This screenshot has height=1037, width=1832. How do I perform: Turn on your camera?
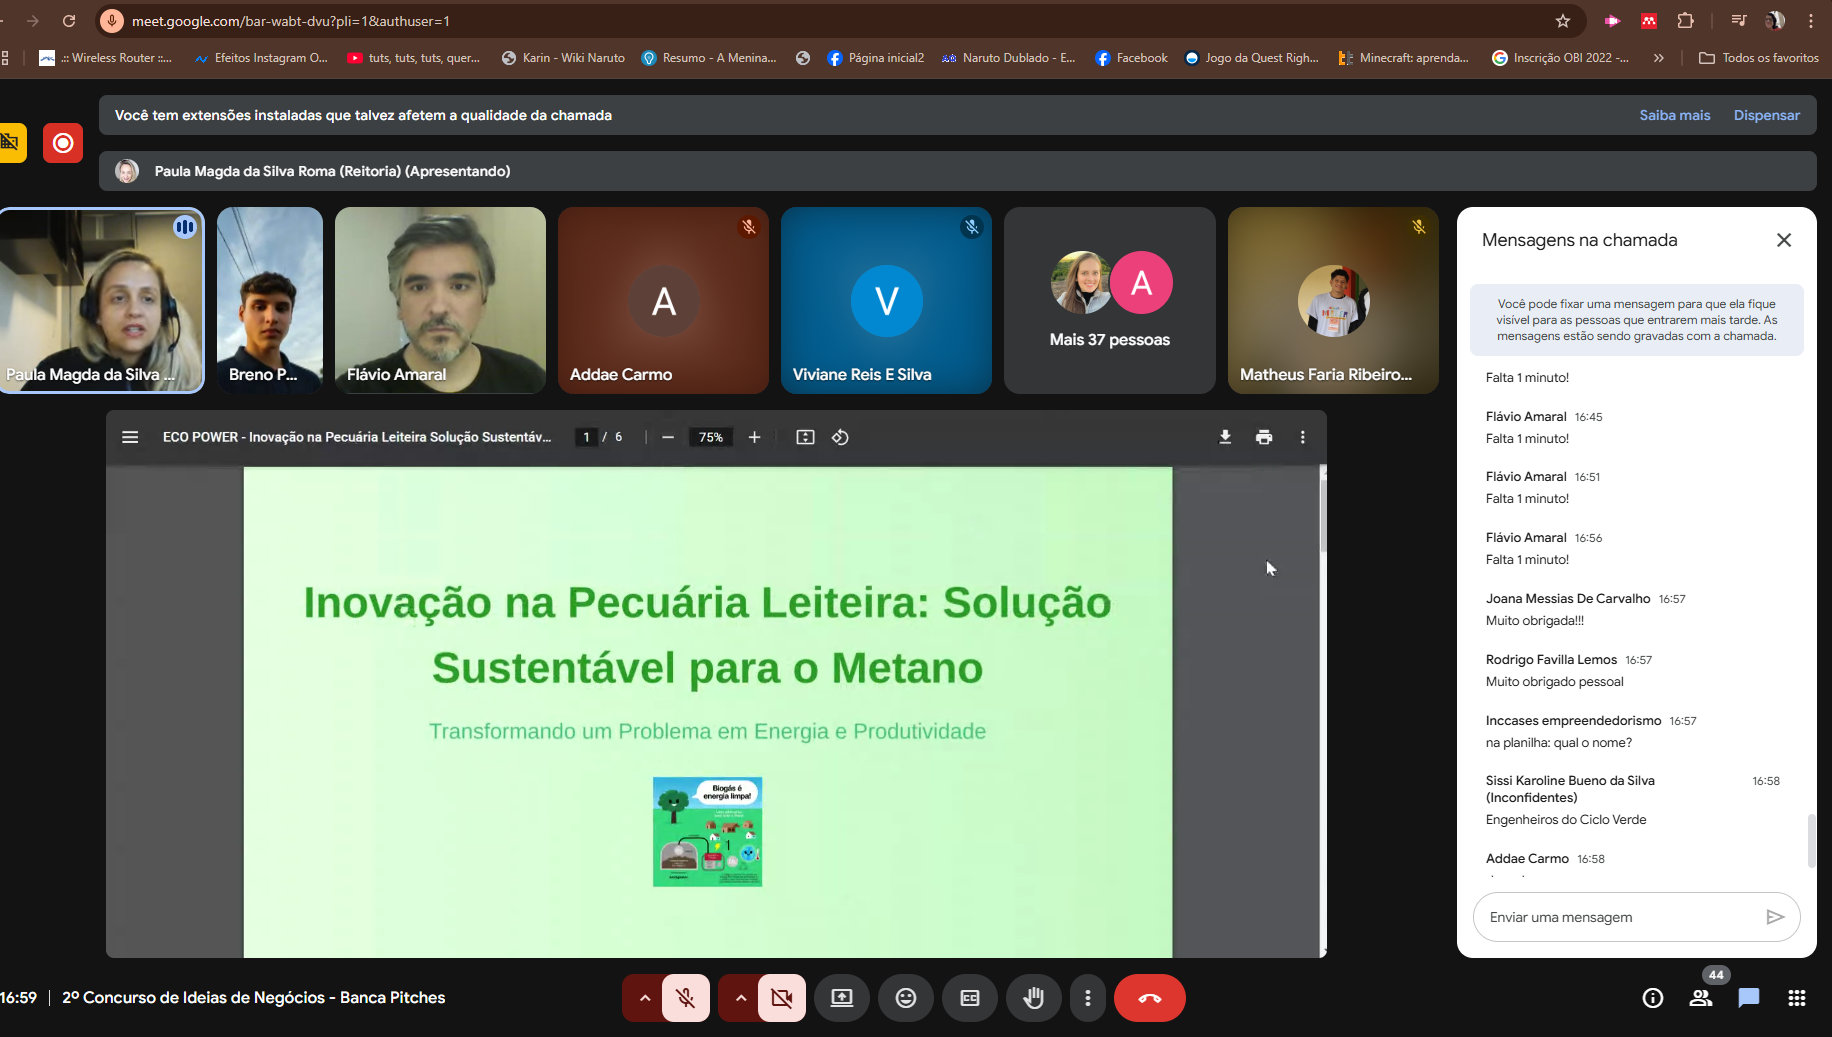pyautogui.click(x=781, y=998)
